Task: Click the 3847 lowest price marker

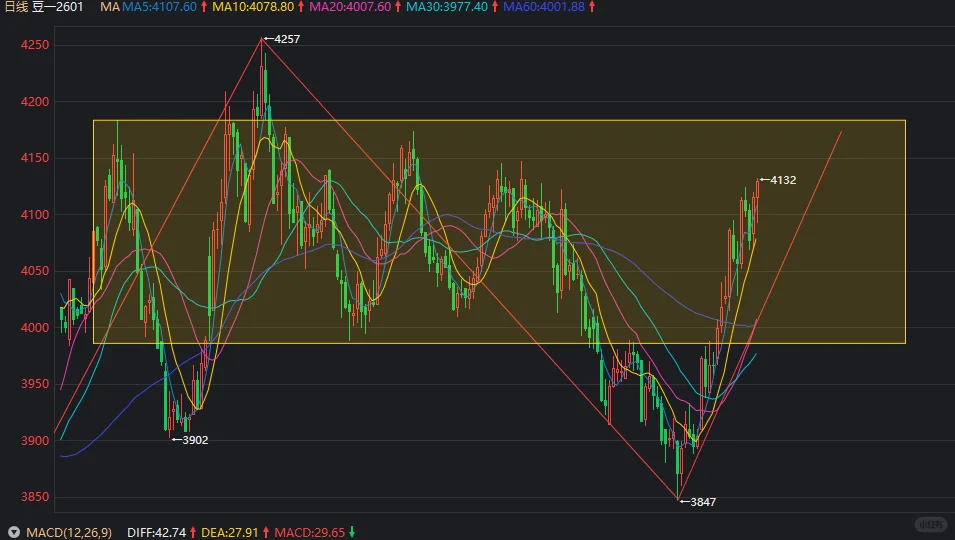Action: (x=703, y=502)
